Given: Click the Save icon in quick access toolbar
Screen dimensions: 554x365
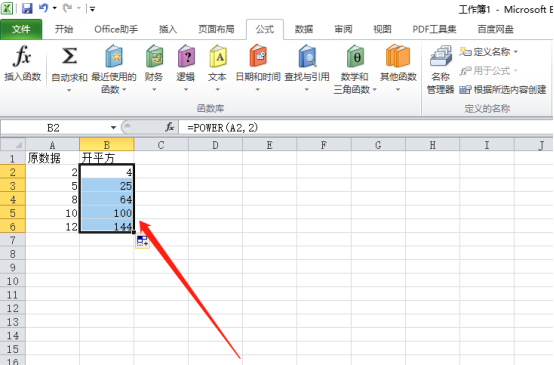Looking at the screenshot, I should (x=27, y=8).
